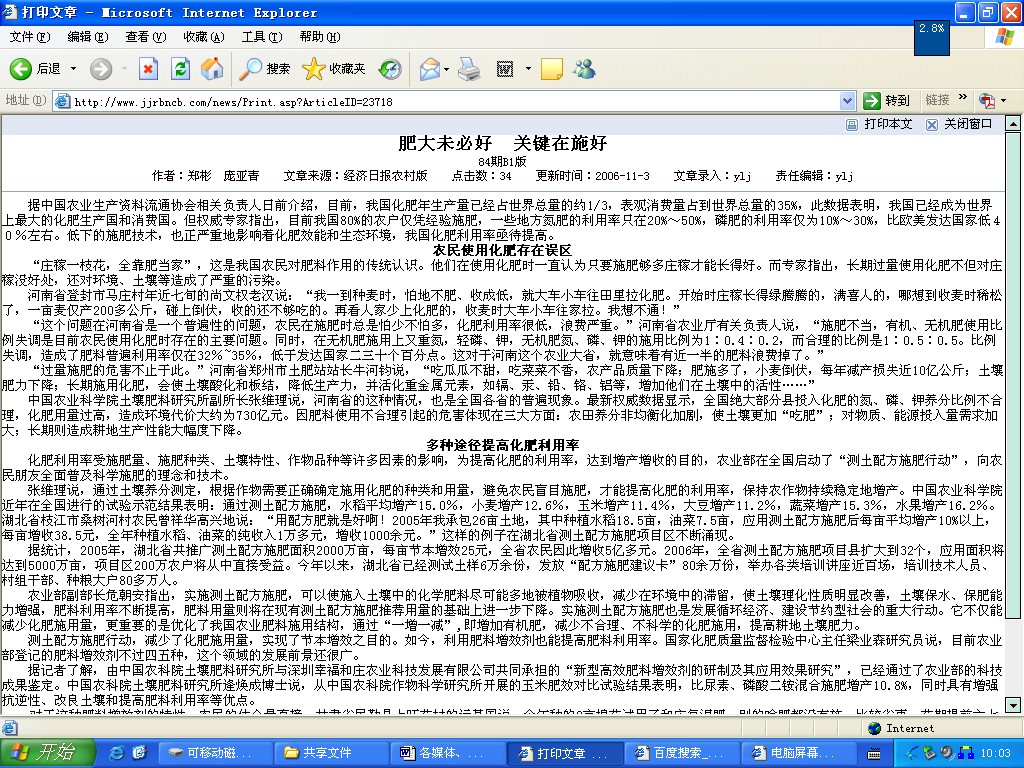
Task: Stop page loading with the red X icon
Action: click(148, 69)
